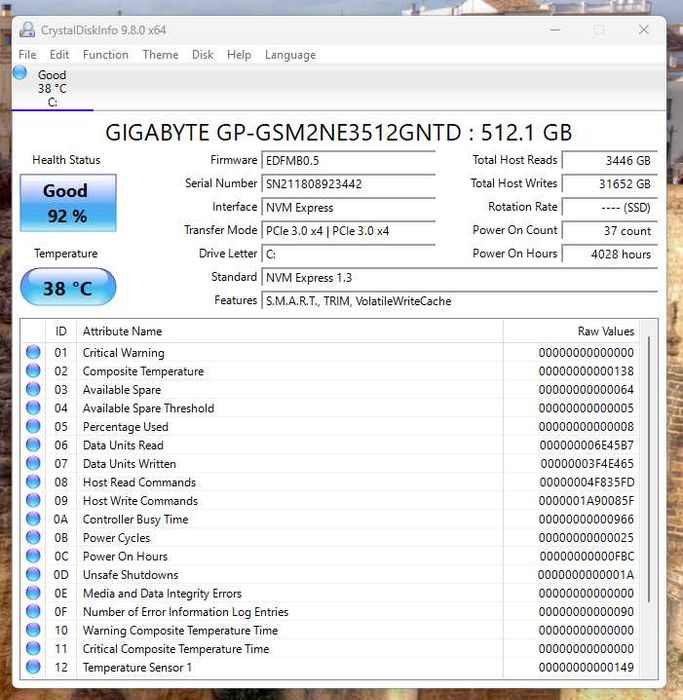The width and height of the screenshot is (683, 700).
Task: Click the Firmware field EDFMB0.5
Action: (348, 161)
